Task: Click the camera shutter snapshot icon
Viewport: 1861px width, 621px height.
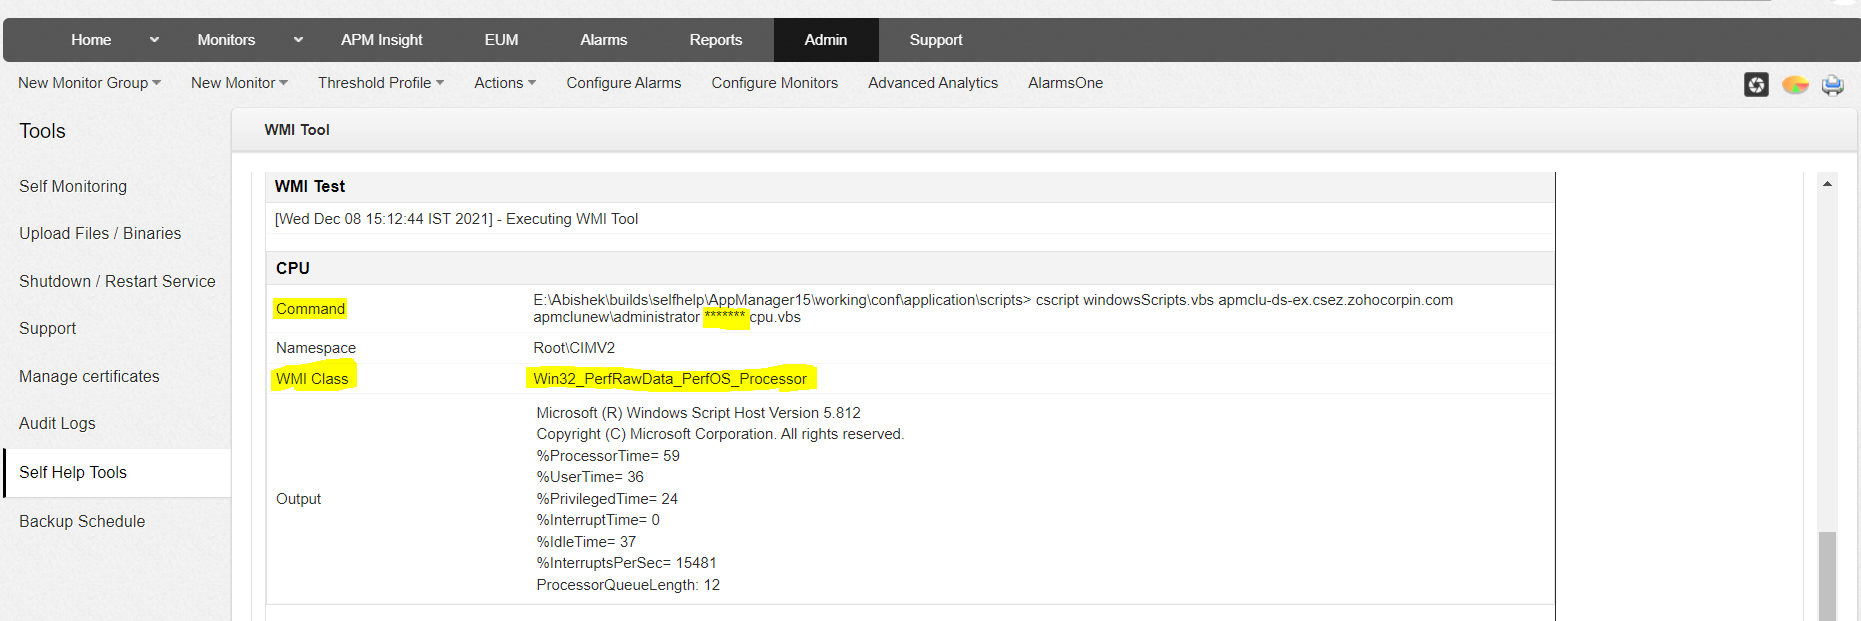Action: [x=1756, y=85]
